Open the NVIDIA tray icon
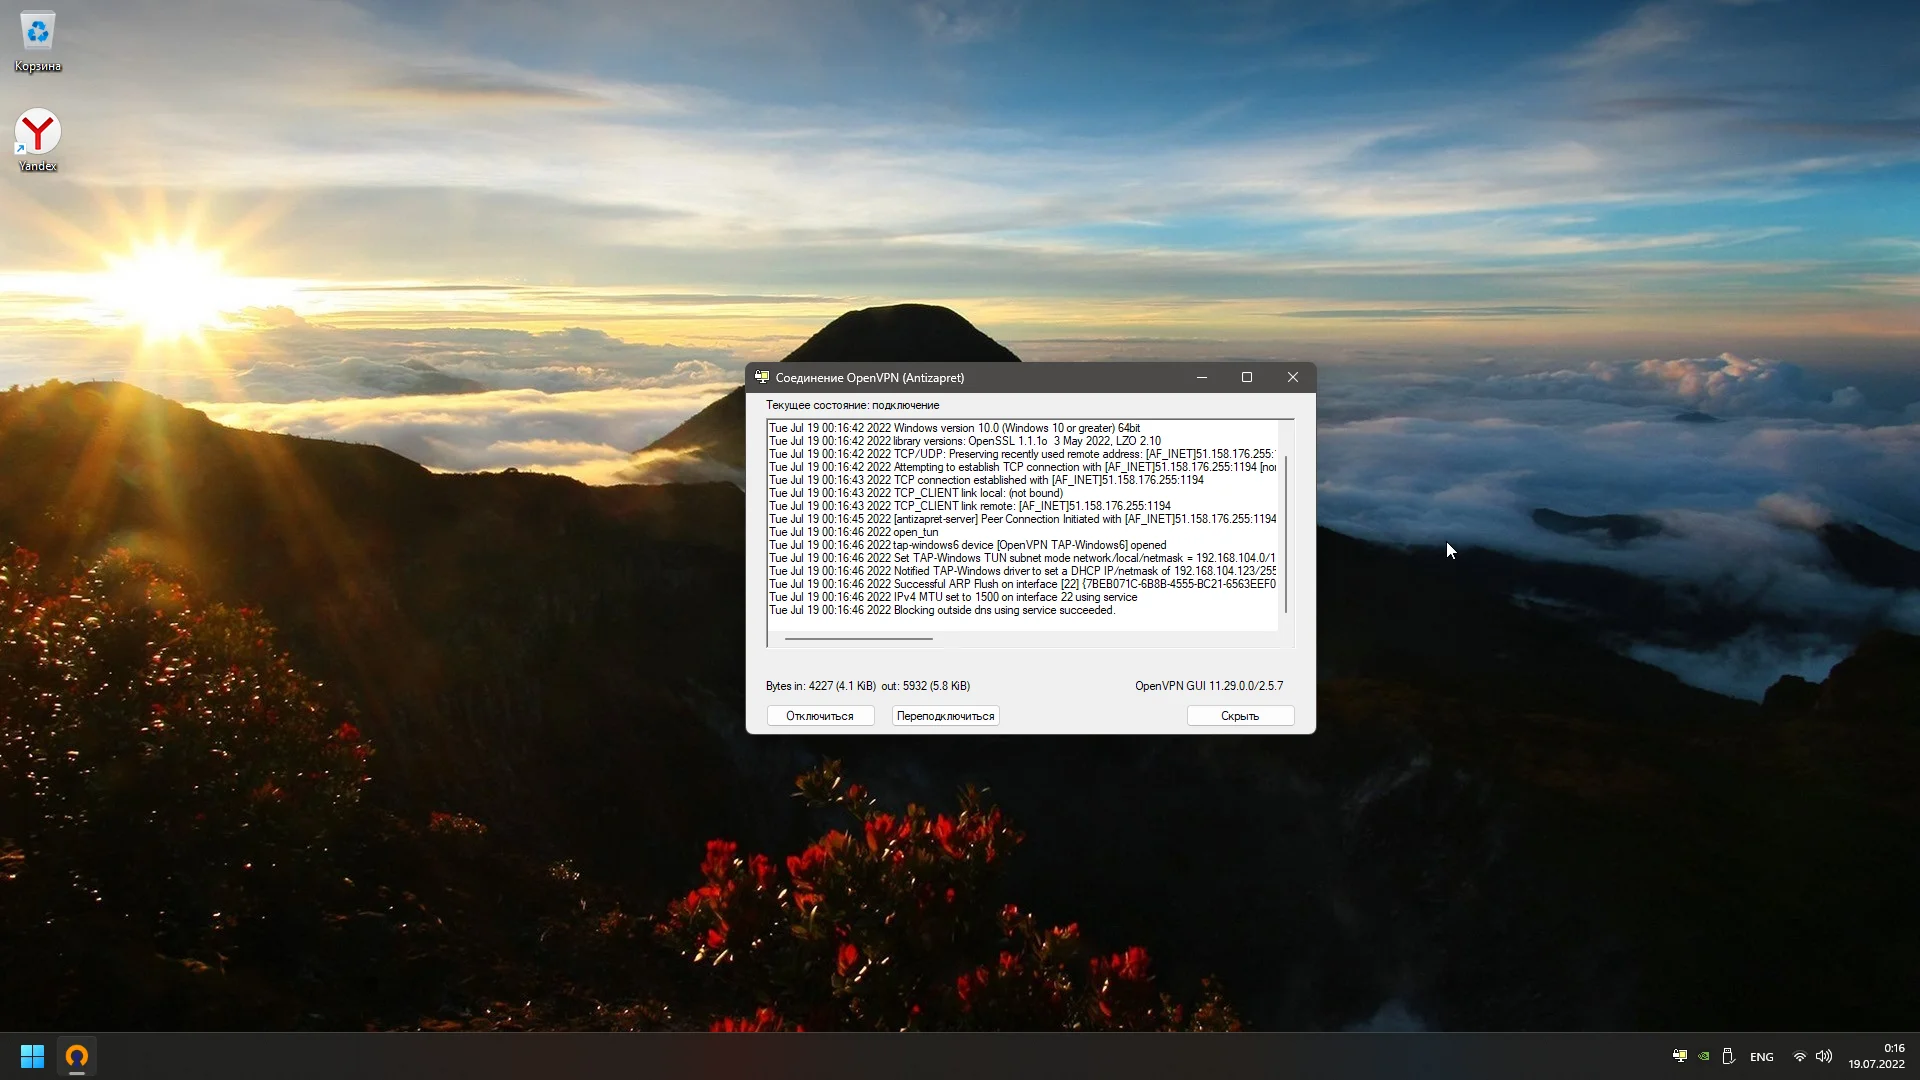 point(1704,1056)
